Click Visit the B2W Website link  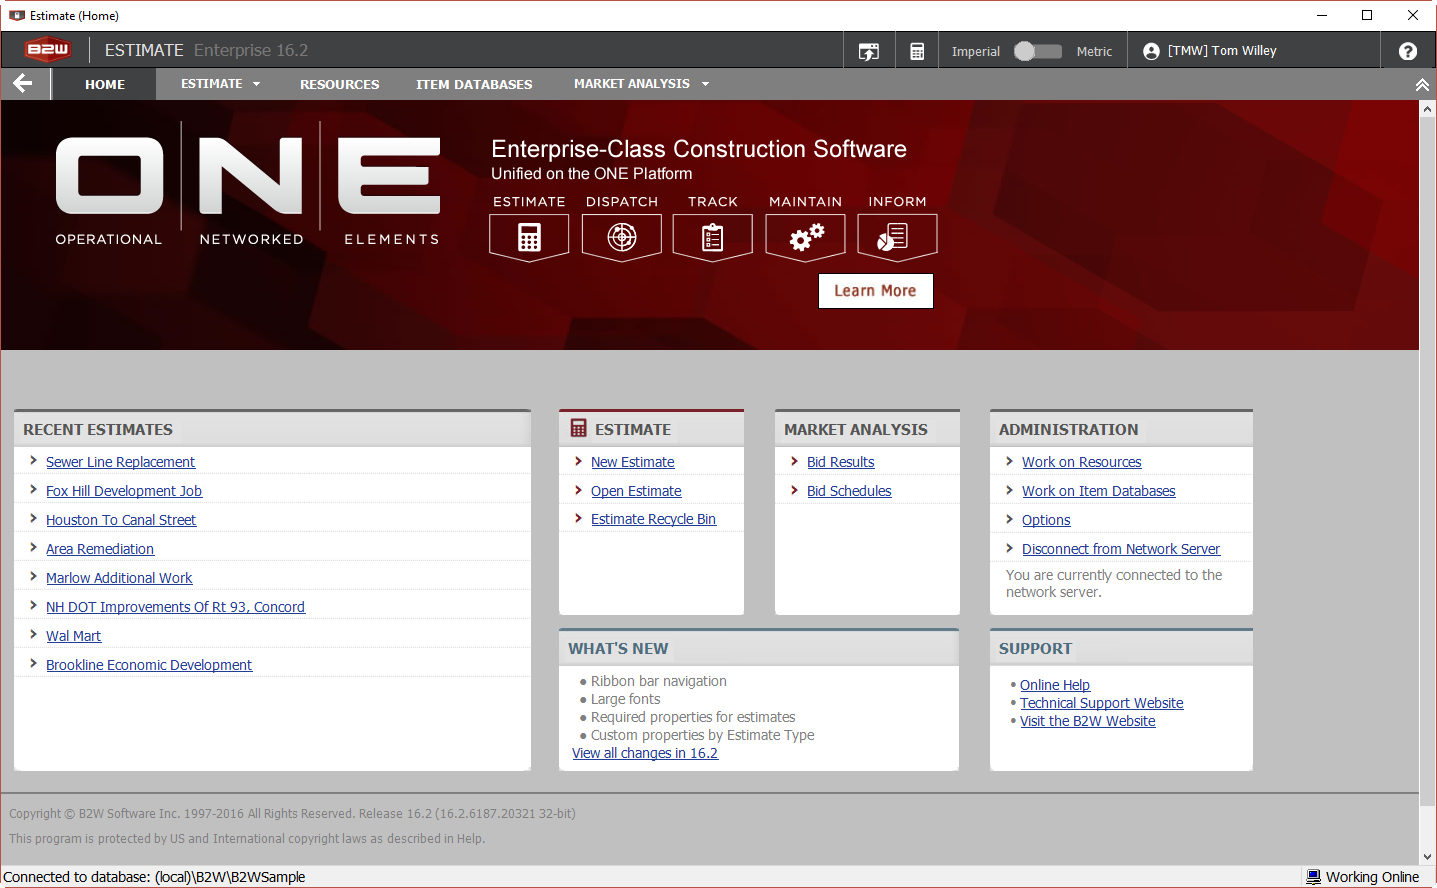click(x=1087, y=721)
